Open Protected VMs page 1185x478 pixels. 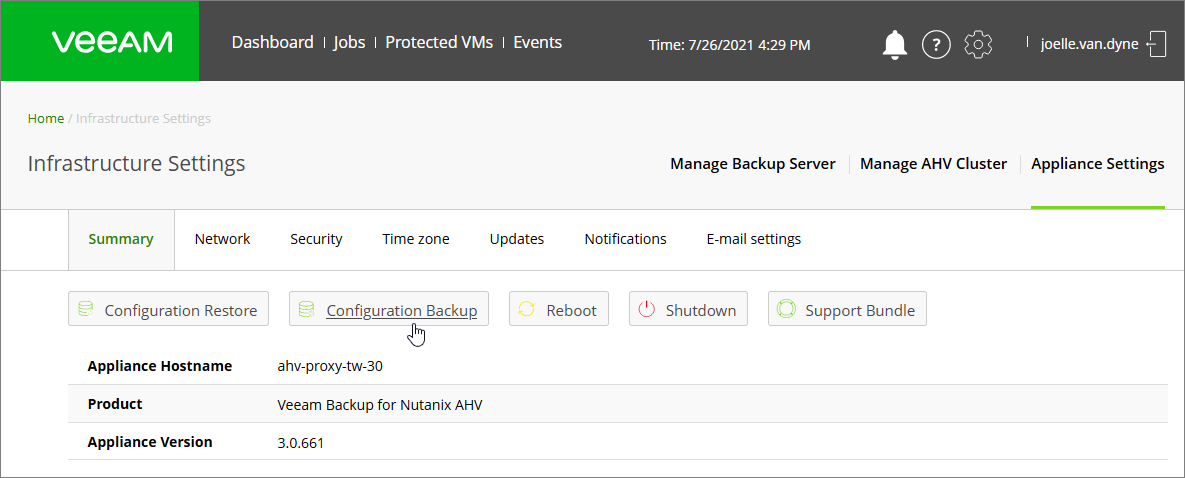[439, 42]
